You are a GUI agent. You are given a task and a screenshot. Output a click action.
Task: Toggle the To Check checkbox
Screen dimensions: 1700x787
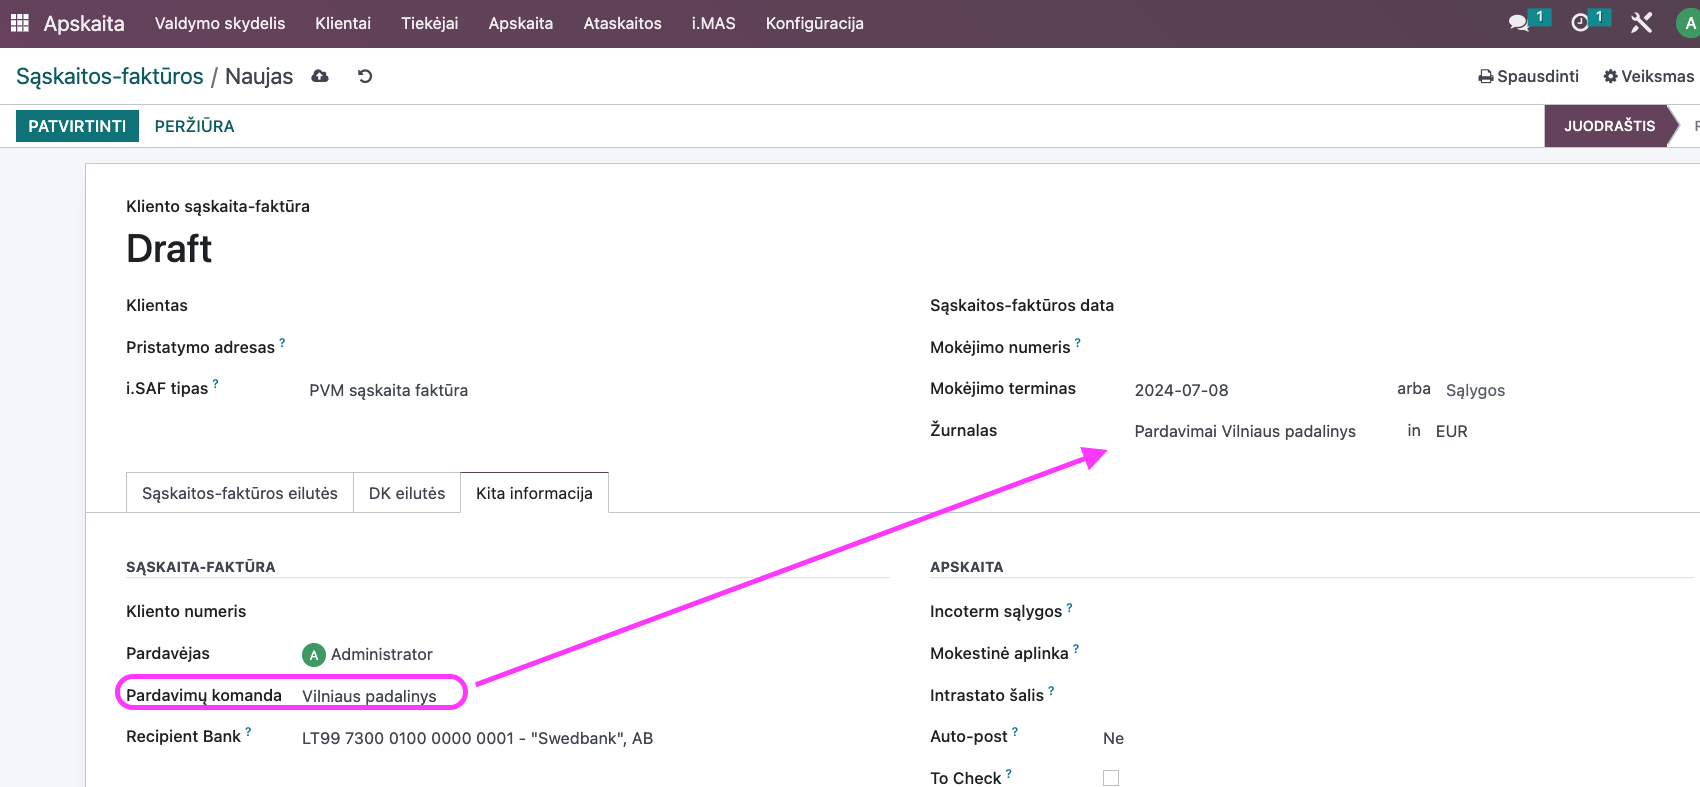[1111, 778]
